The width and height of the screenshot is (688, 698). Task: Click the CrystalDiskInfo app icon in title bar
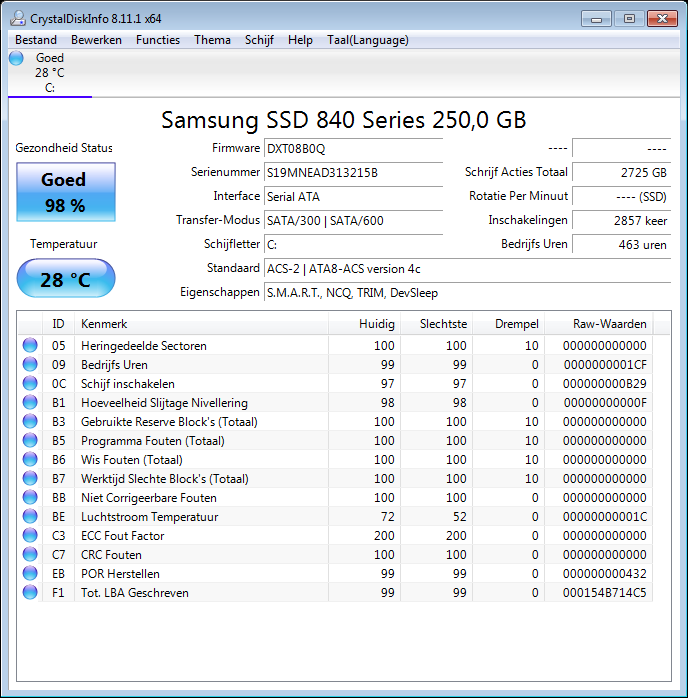[18, 18]
